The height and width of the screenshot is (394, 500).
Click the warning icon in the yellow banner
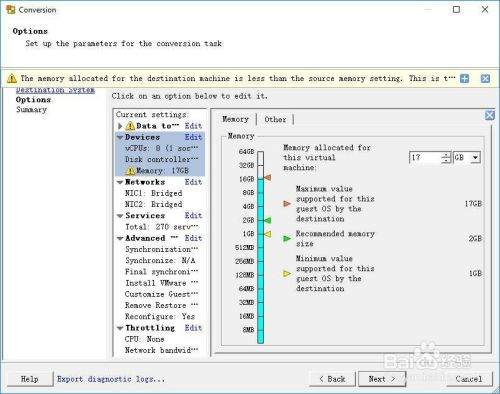(12, 79)
